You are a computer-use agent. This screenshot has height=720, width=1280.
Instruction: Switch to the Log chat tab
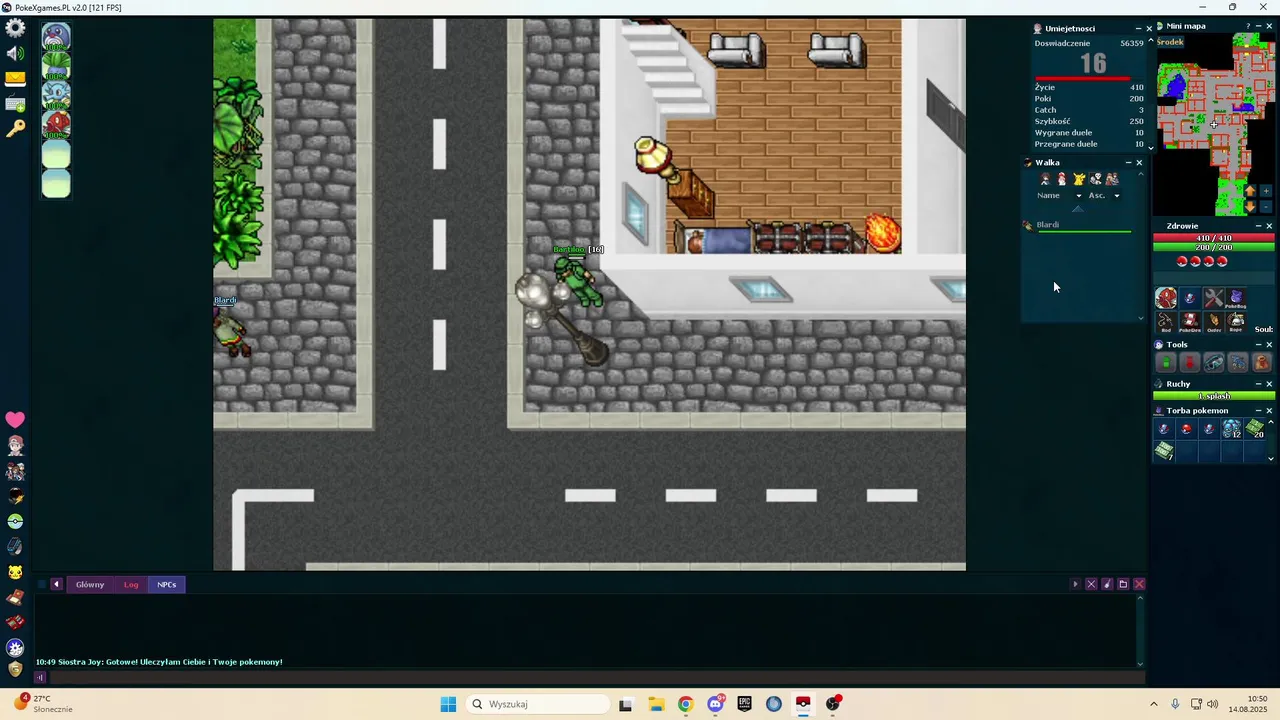[x=131, y=584]
